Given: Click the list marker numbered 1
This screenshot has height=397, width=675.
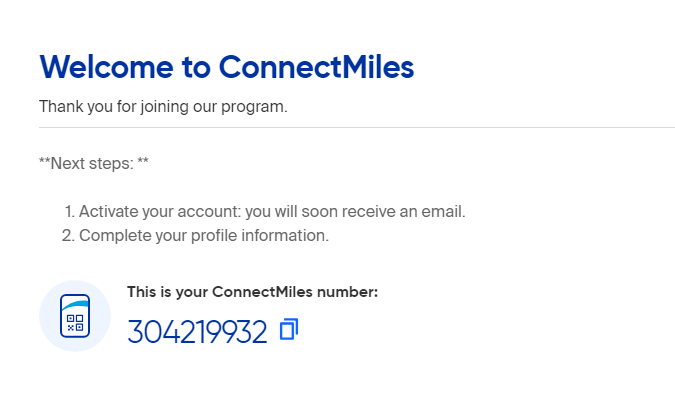Looking at the screenshot, I should coord(70,211).
